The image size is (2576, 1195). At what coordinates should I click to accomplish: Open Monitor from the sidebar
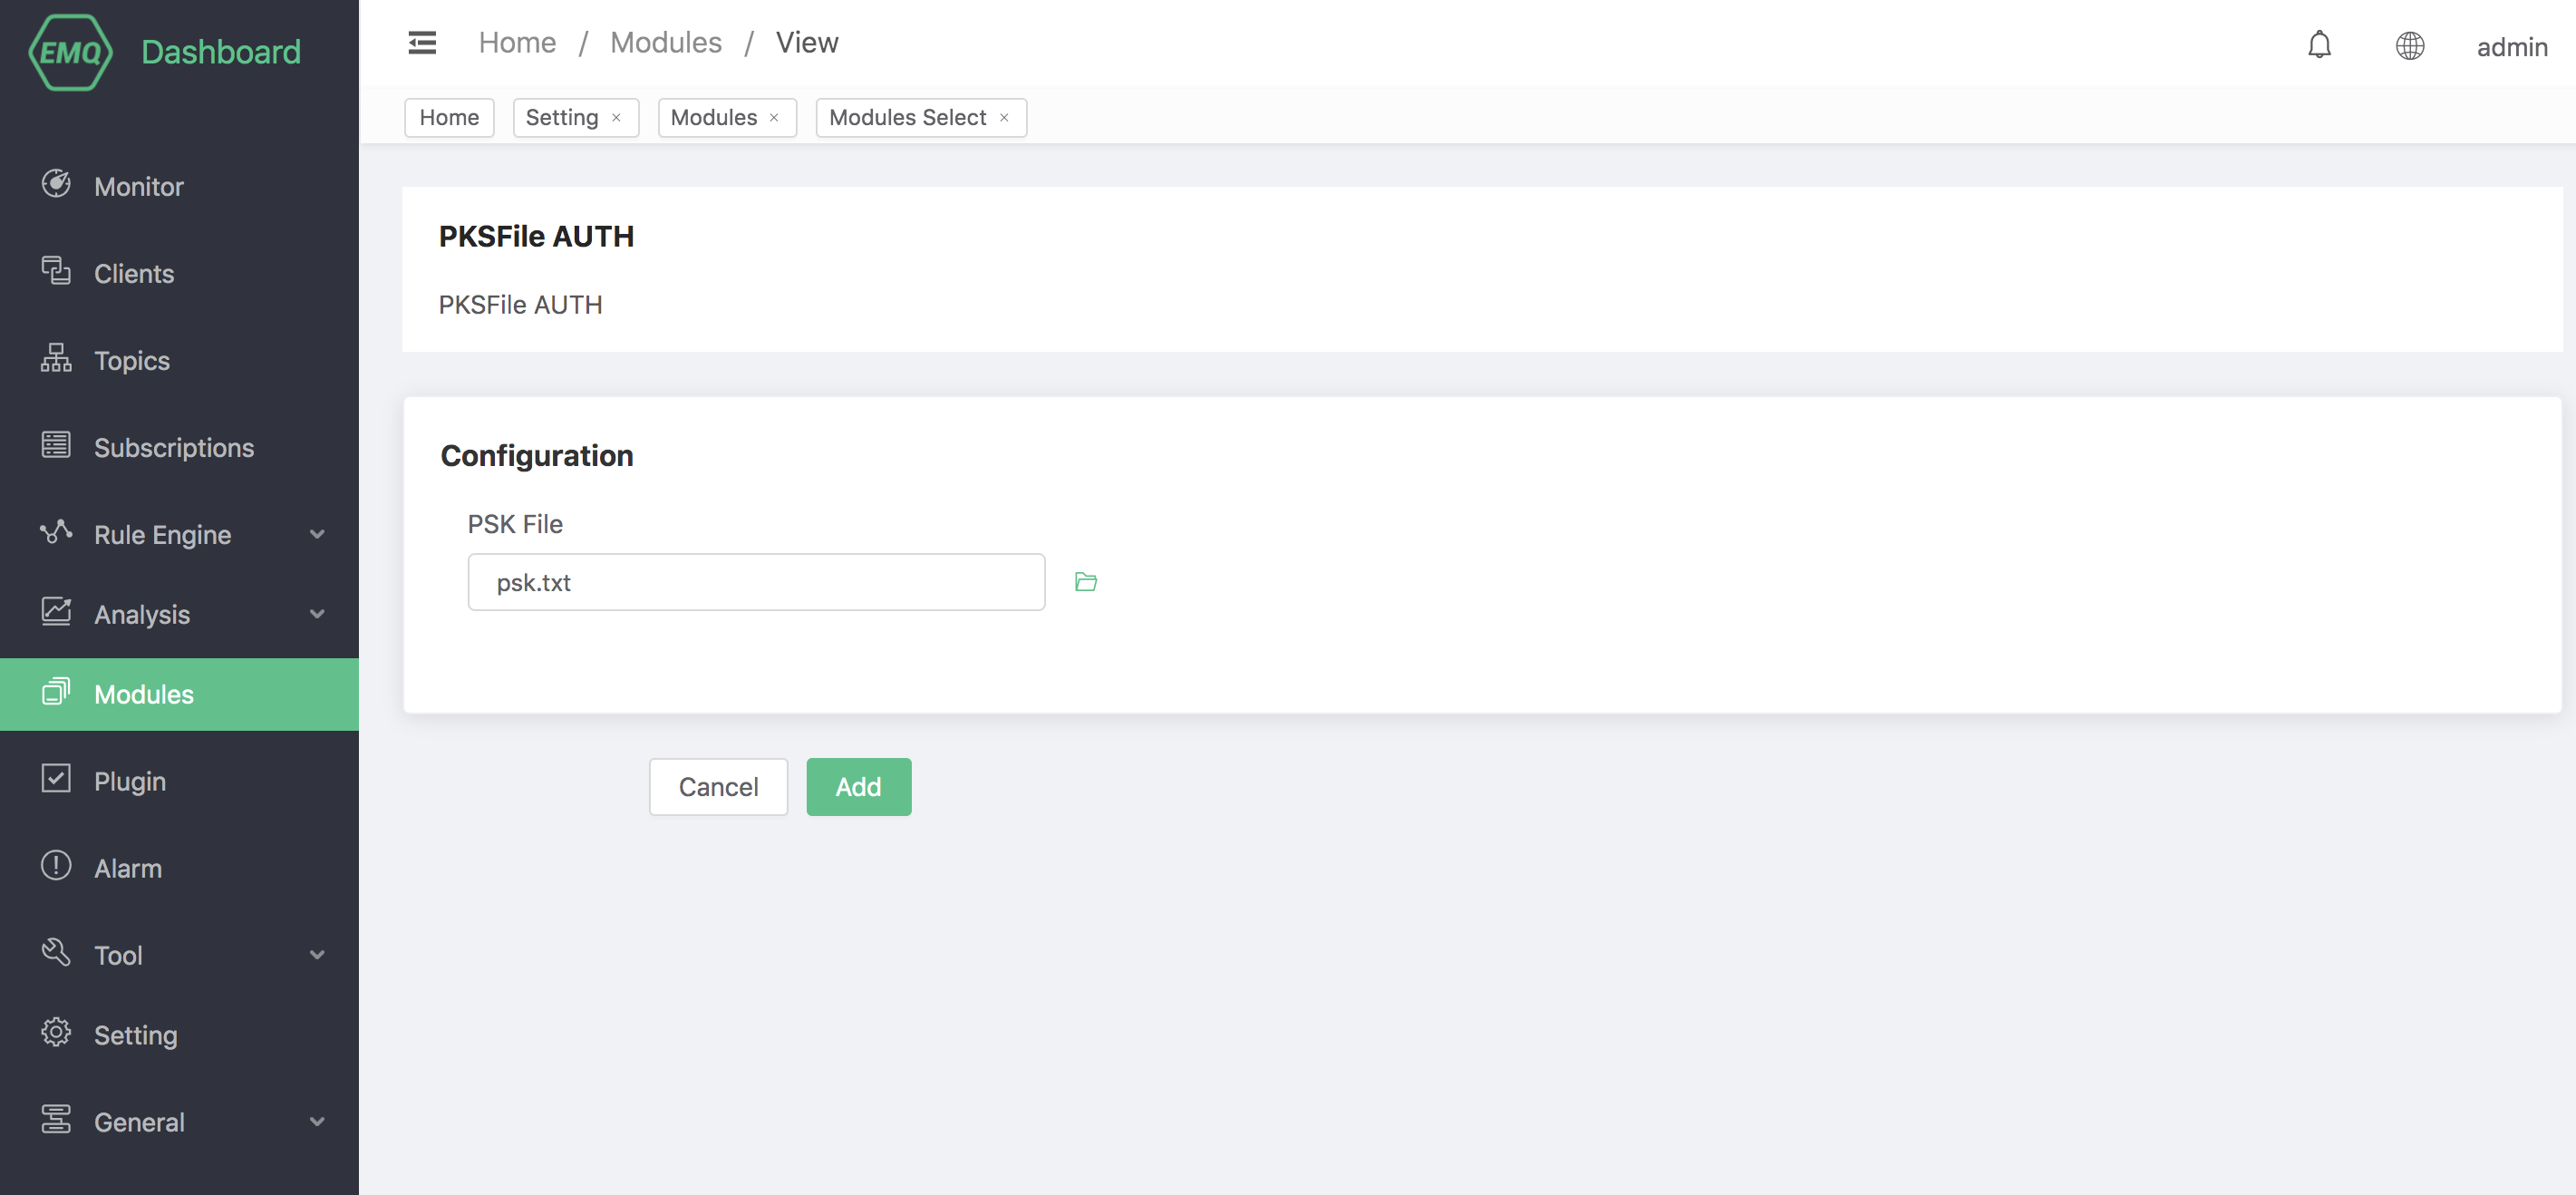(x=138, y=186)
